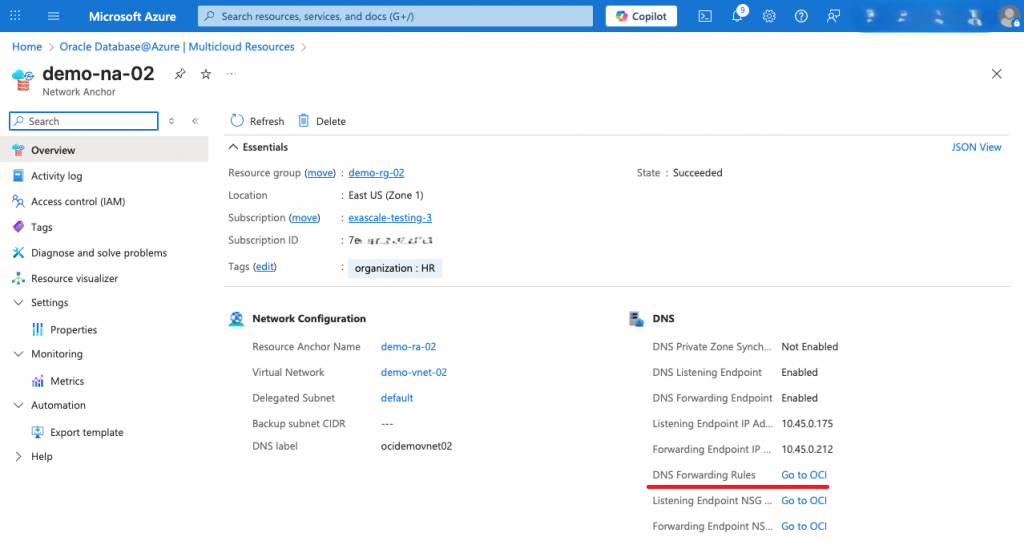This screenshot has width=1024, height=545.
Task: Open Cloud Shell from the top bar
Action: coord(705,16)
